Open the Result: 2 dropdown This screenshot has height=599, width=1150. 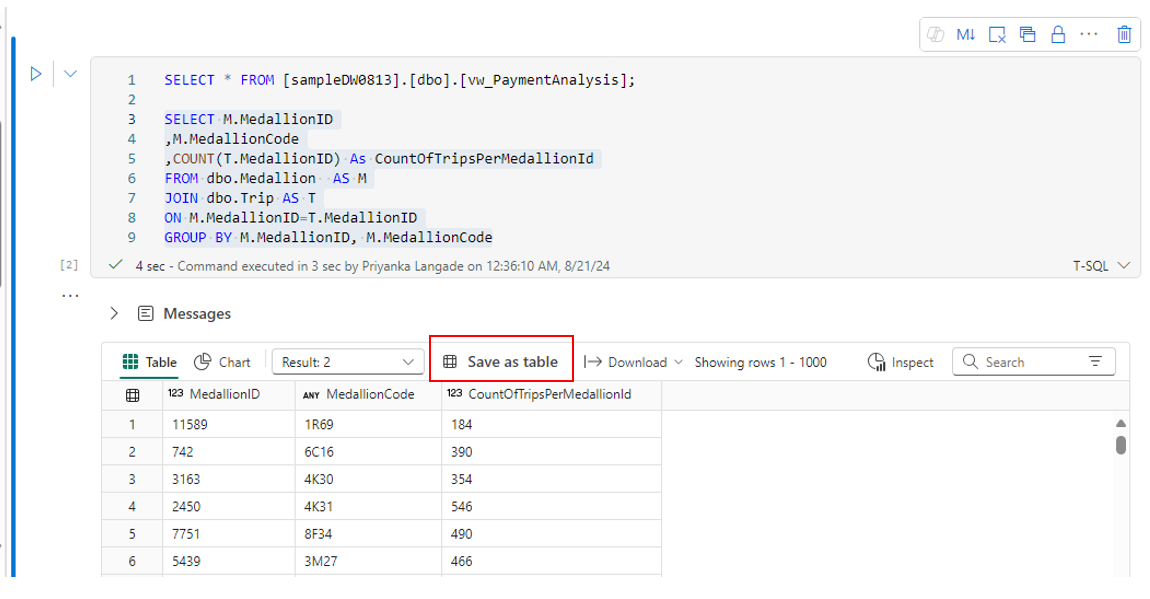pos(348,362)
